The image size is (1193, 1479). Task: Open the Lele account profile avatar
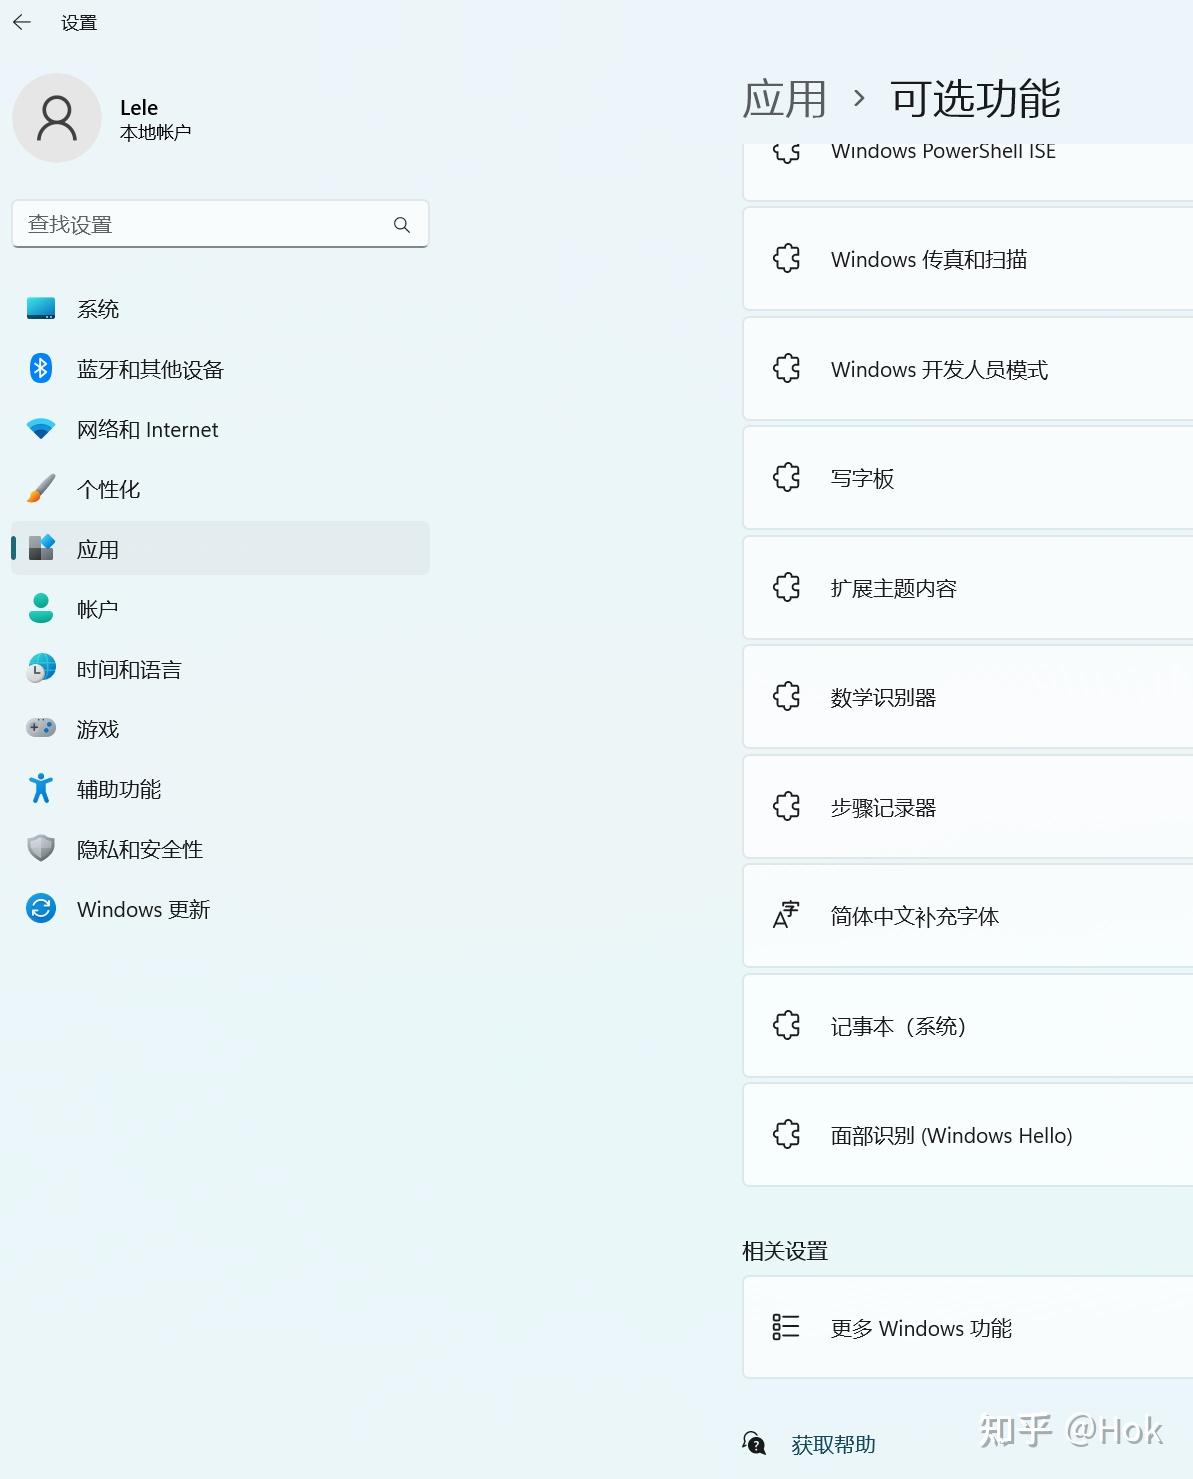pyautogui.click(x=57, y=118)
